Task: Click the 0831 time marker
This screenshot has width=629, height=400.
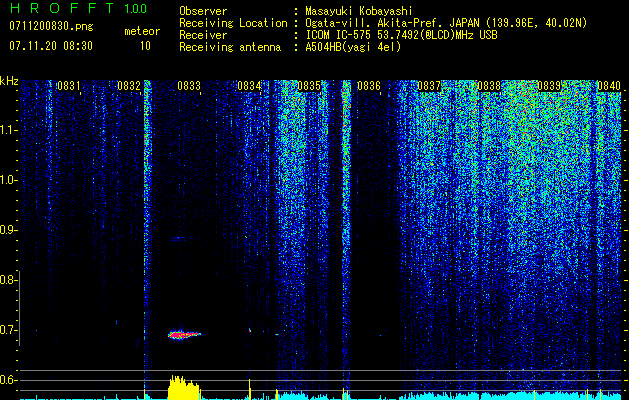Action: 69,86
